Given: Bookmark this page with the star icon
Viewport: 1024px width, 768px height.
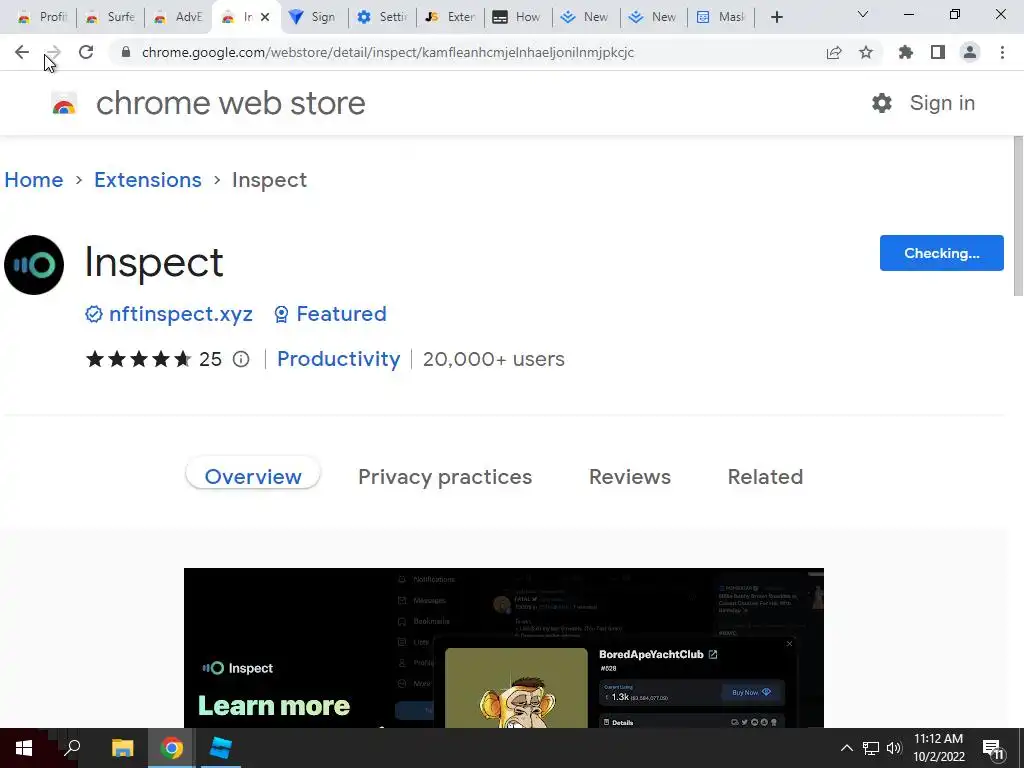Looking at the screenshot, I should tap(866, 52).
